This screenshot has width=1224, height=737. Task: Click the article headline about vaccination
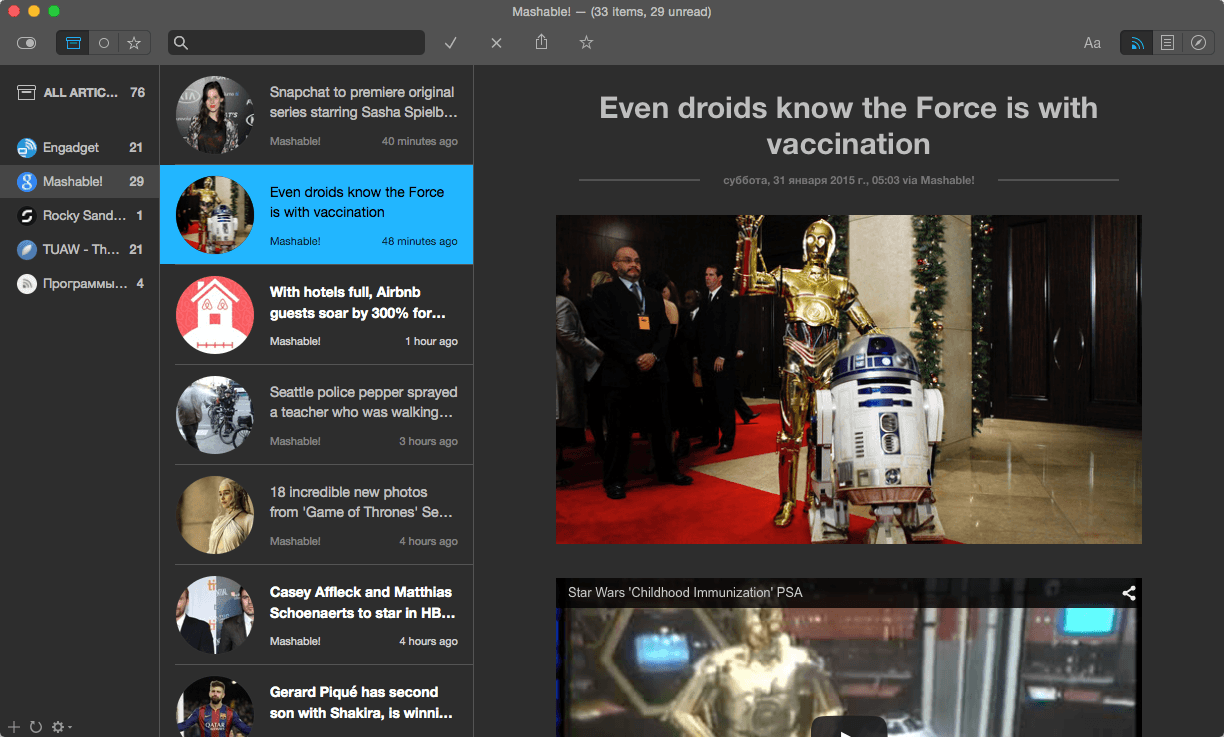coord(848,126)
